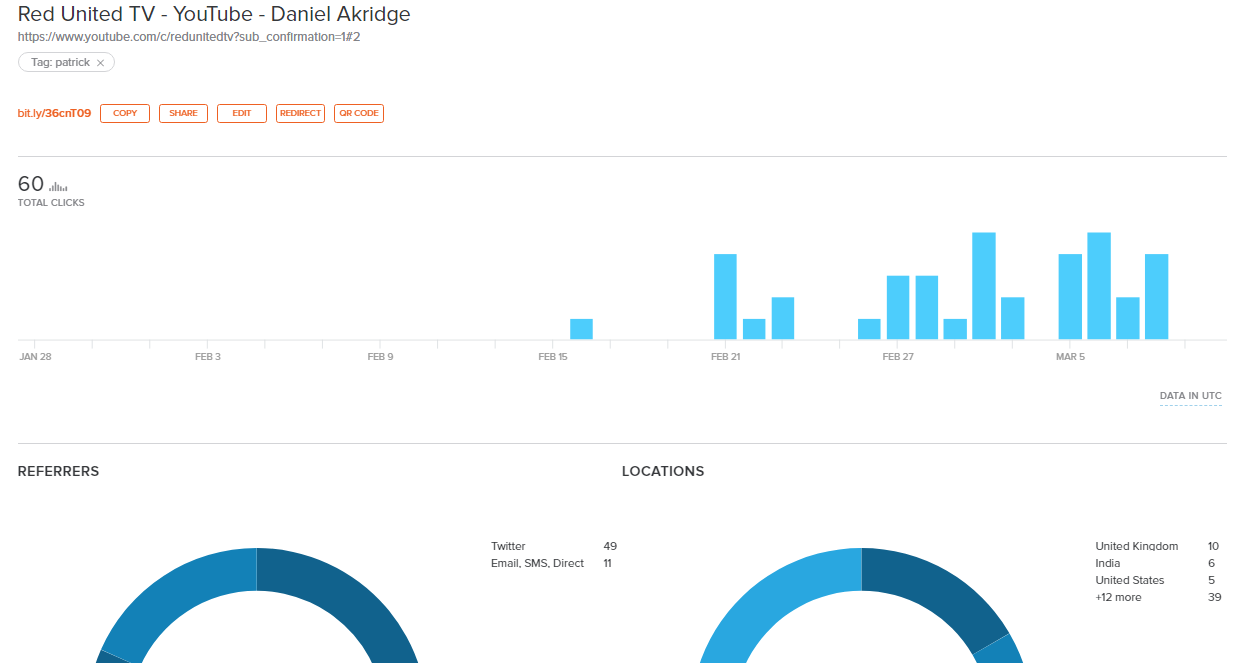Screen dimensions: 1250x663
Task: Click the Red United TV page title
Action: (x=214, y=14)
